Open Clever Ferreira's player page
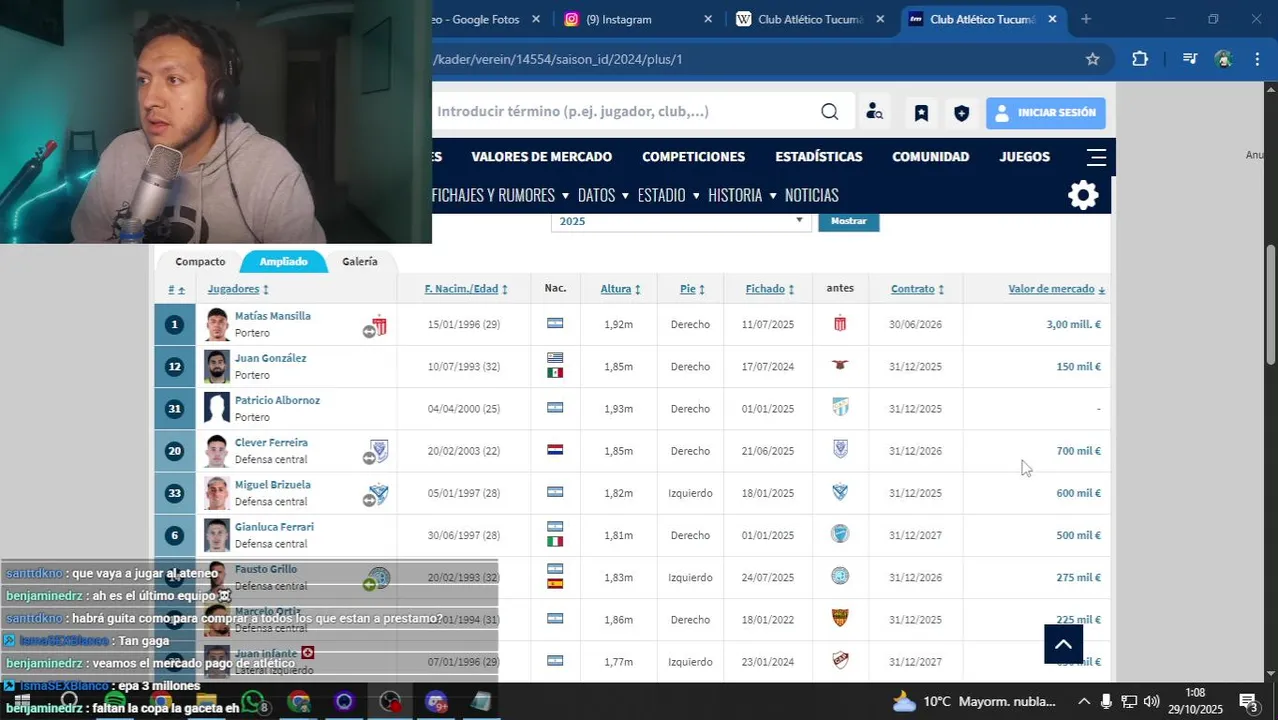 (271, 443)
